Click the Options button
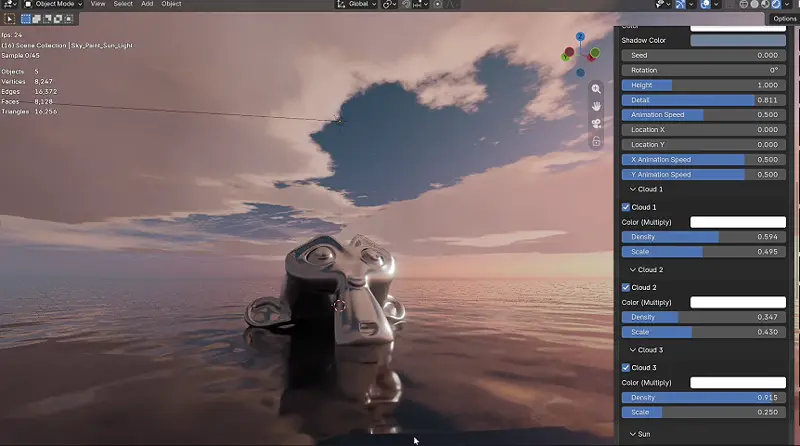 click(x=784, y=18)
